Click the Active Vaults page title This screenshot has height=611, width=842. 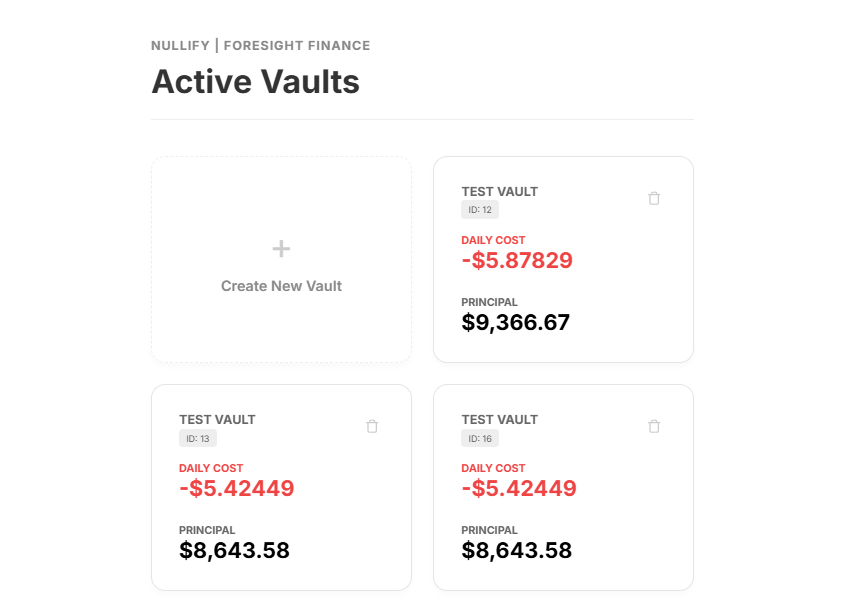(255, 81)
